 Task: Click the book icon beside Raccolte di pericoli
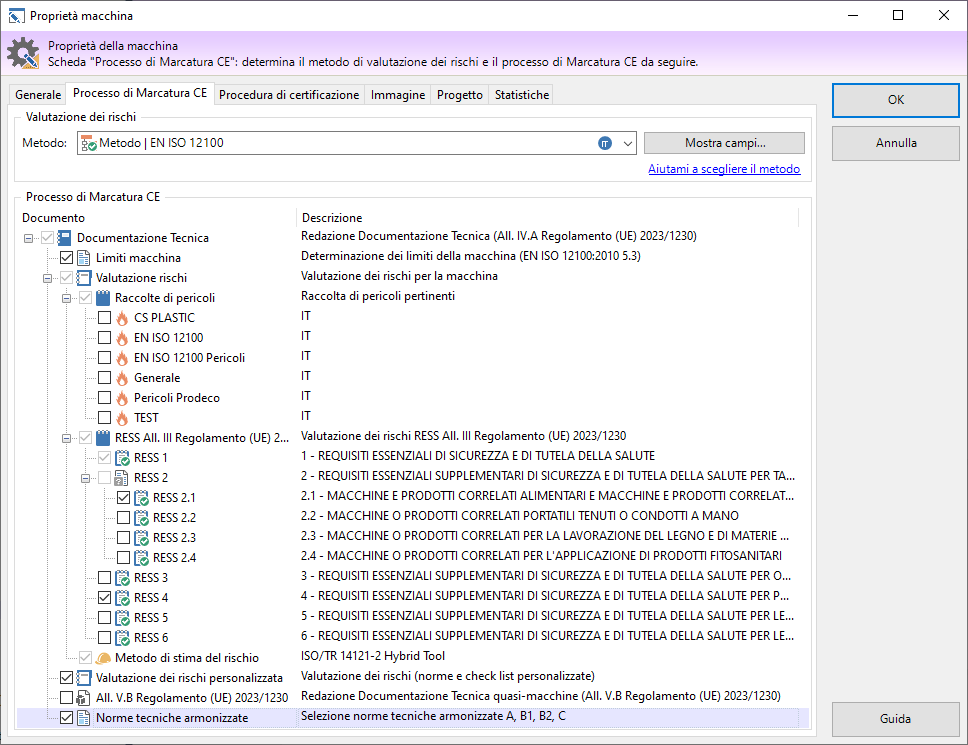click(x=103, y=298)
